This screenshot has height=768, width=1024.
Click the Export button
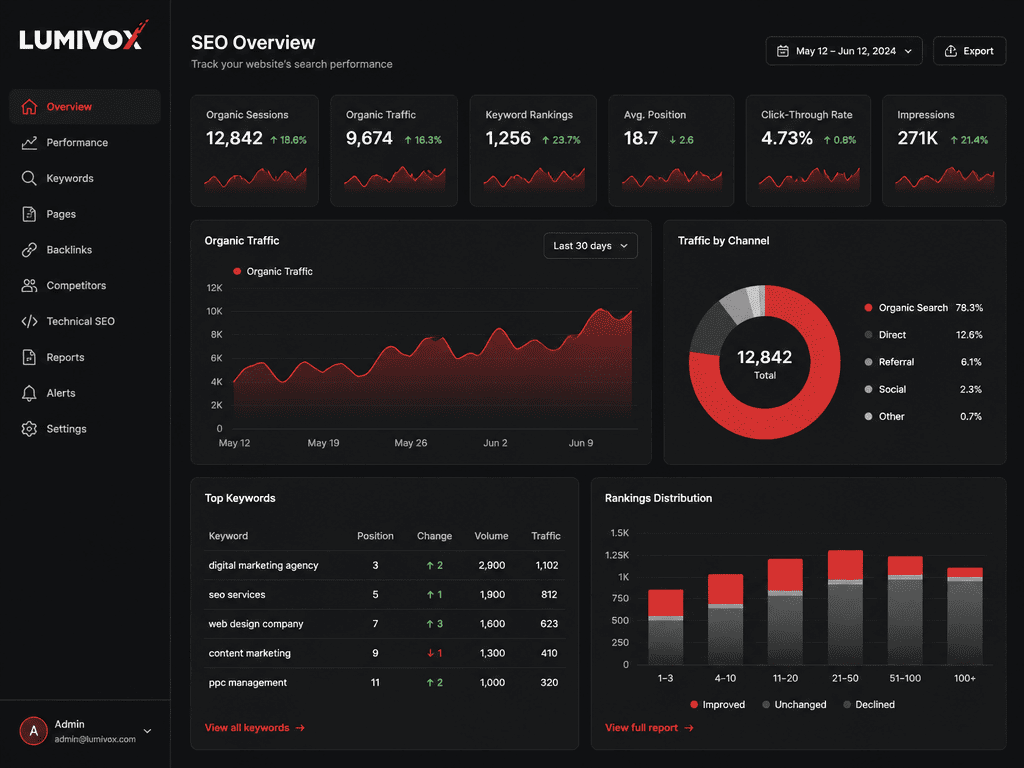[970, 51]
